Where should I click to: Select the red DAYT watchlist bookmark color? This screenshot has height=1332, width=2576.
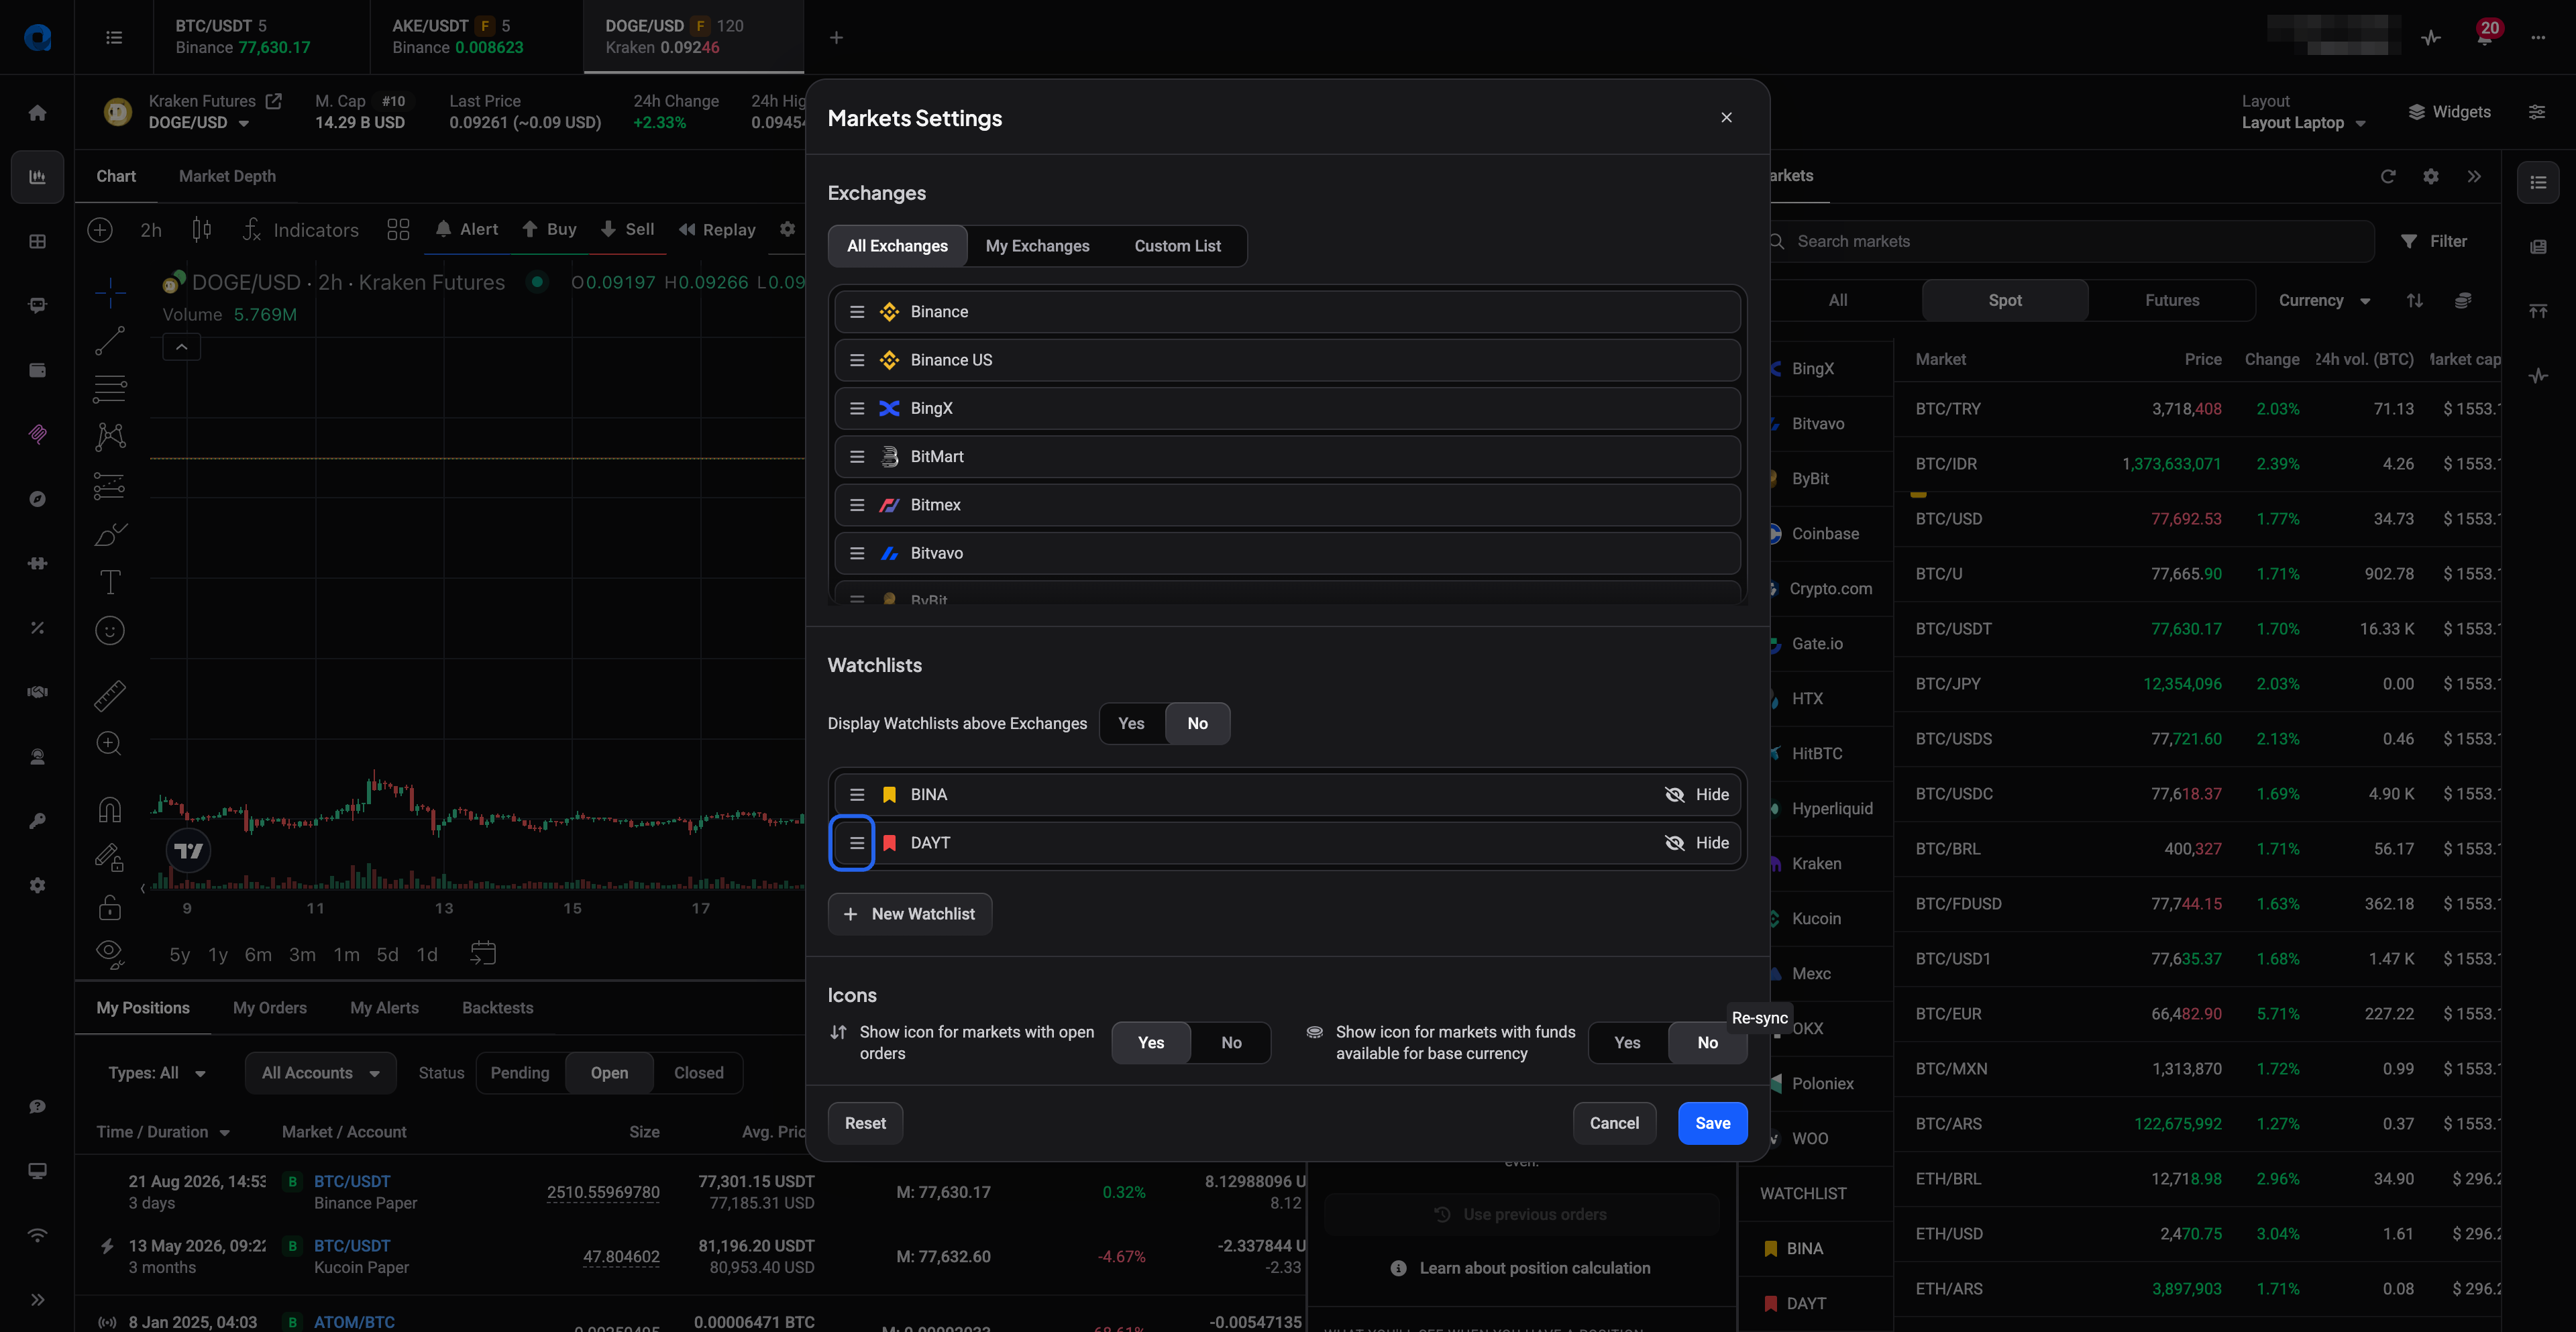pyautogui.click(x=889, y=843)
